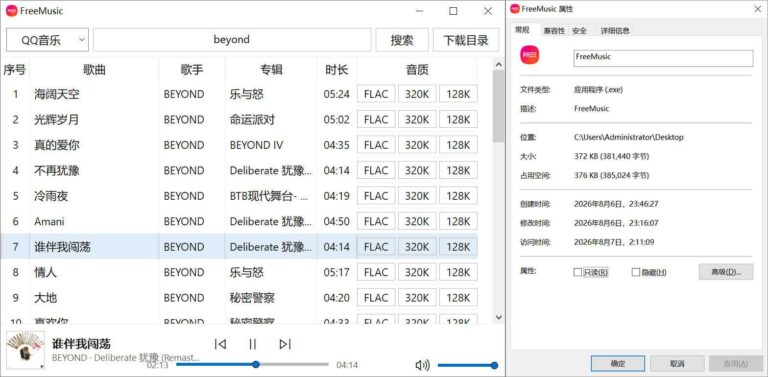The image size is (768, 377).
Task: Download 海阔天空 in 320K quality
Action: 417,94
